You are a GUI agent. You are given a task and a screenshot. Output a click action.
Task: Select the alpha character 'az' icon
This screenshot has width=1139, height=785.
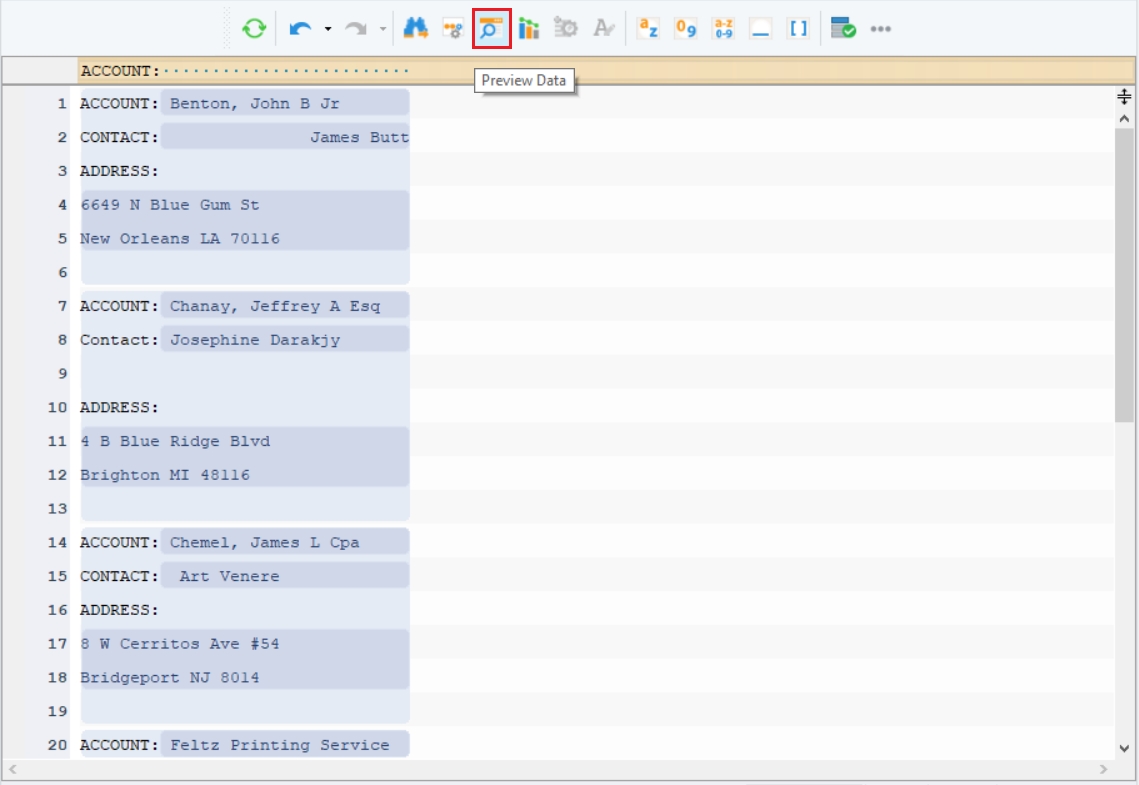coord(648,29)
